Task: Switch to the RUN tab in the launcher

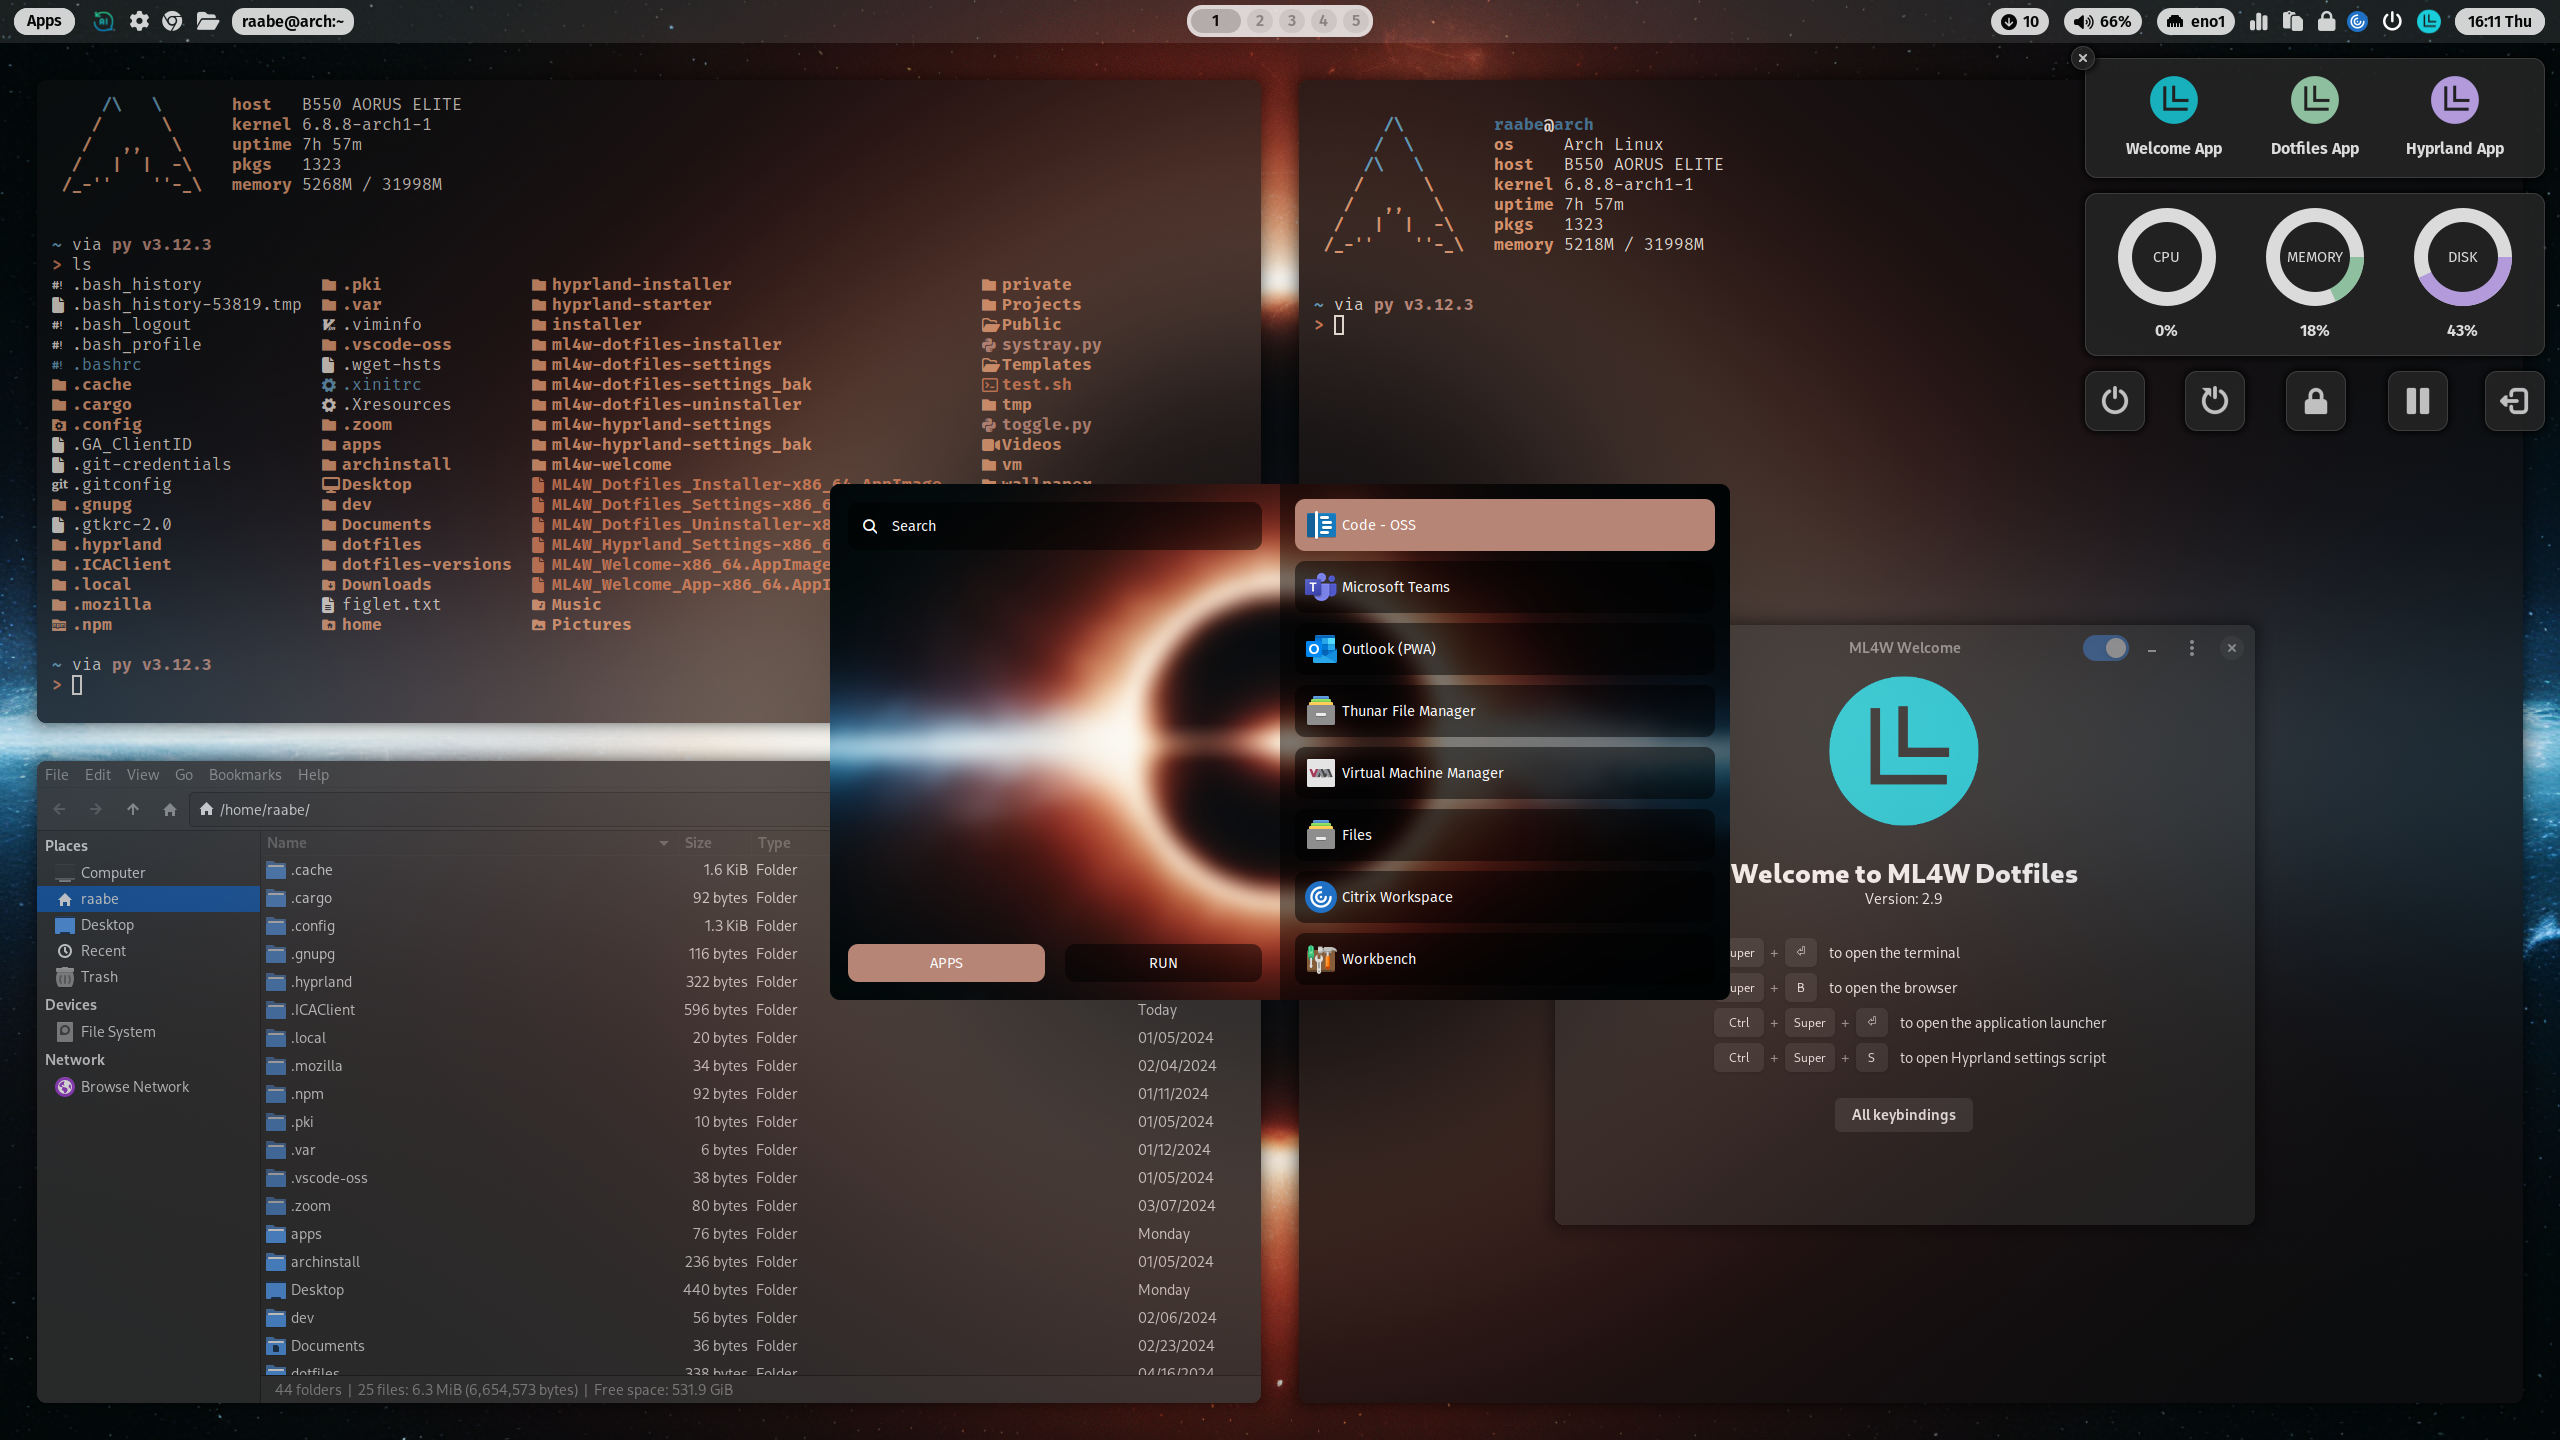Action: point(1162,962)
